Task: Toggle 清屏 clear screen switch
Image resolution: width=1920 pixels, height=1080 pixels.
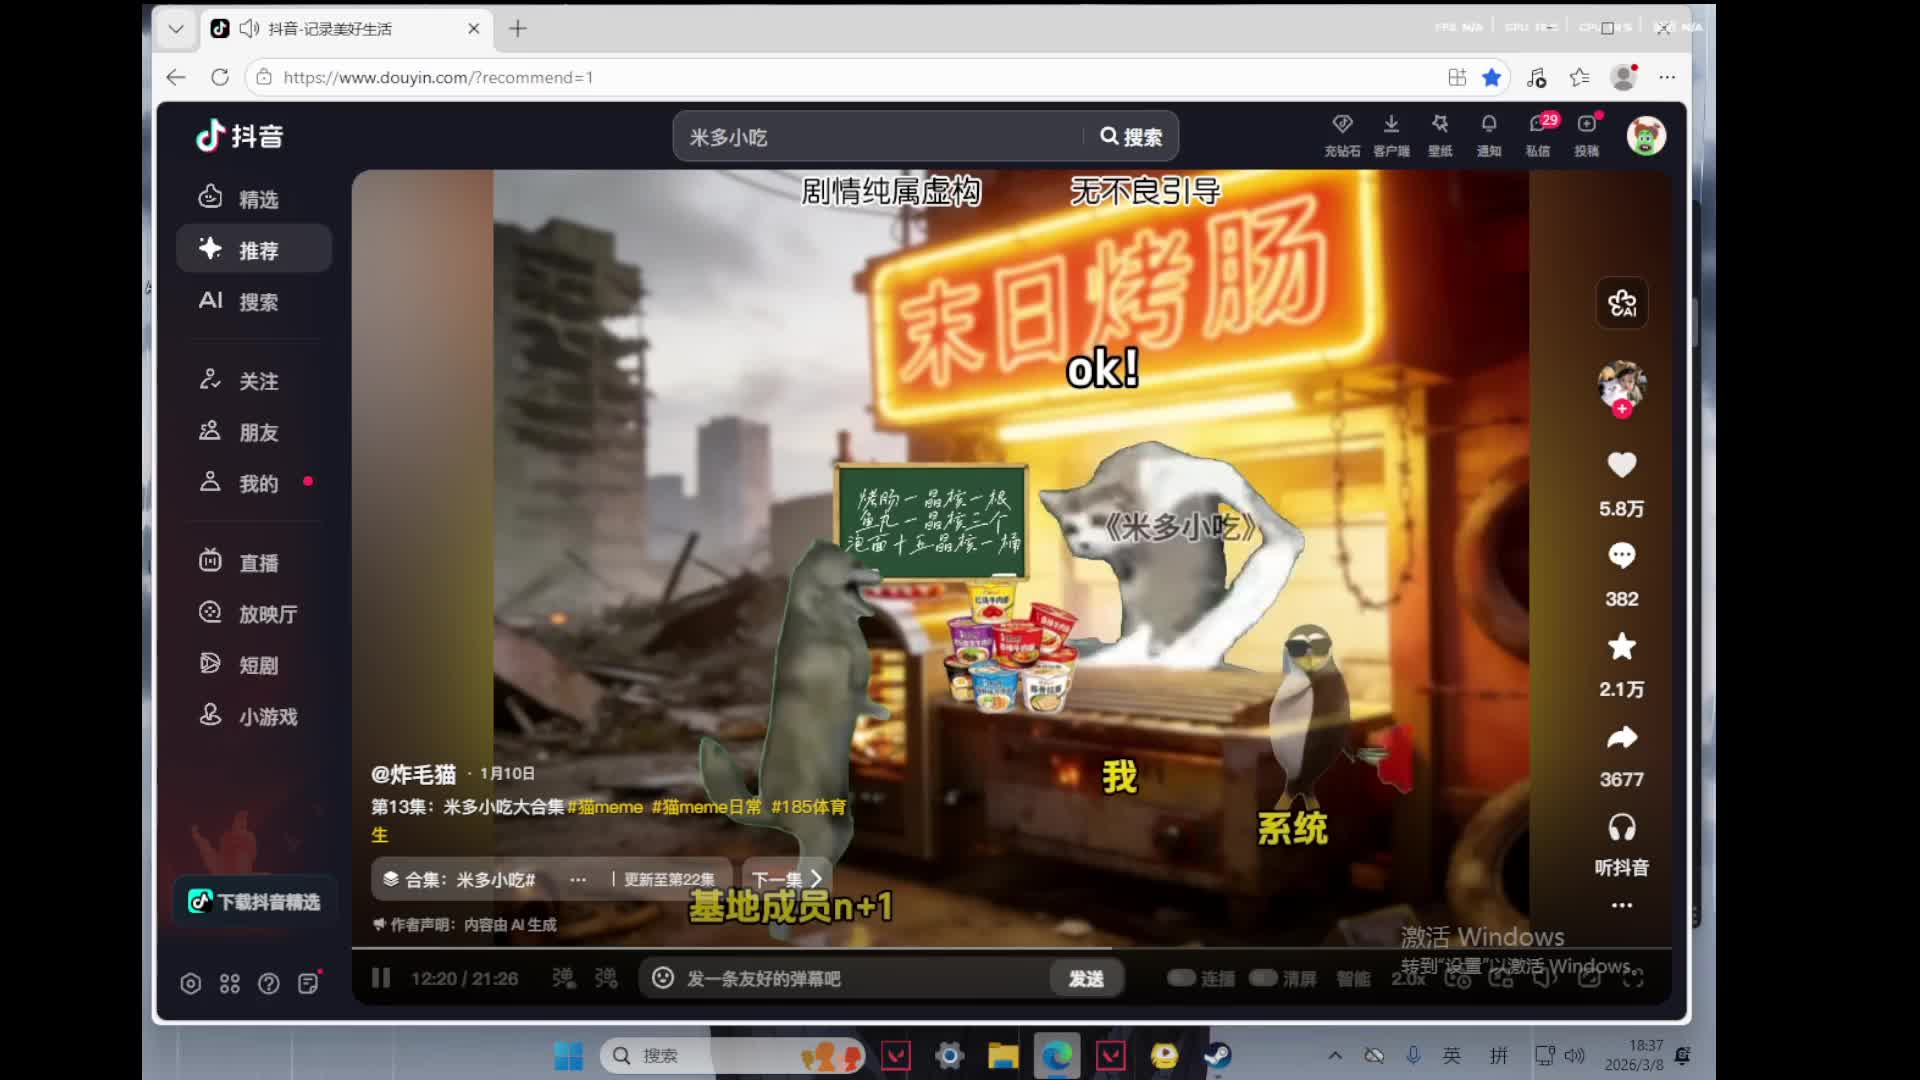Action: click(1263, 978)
